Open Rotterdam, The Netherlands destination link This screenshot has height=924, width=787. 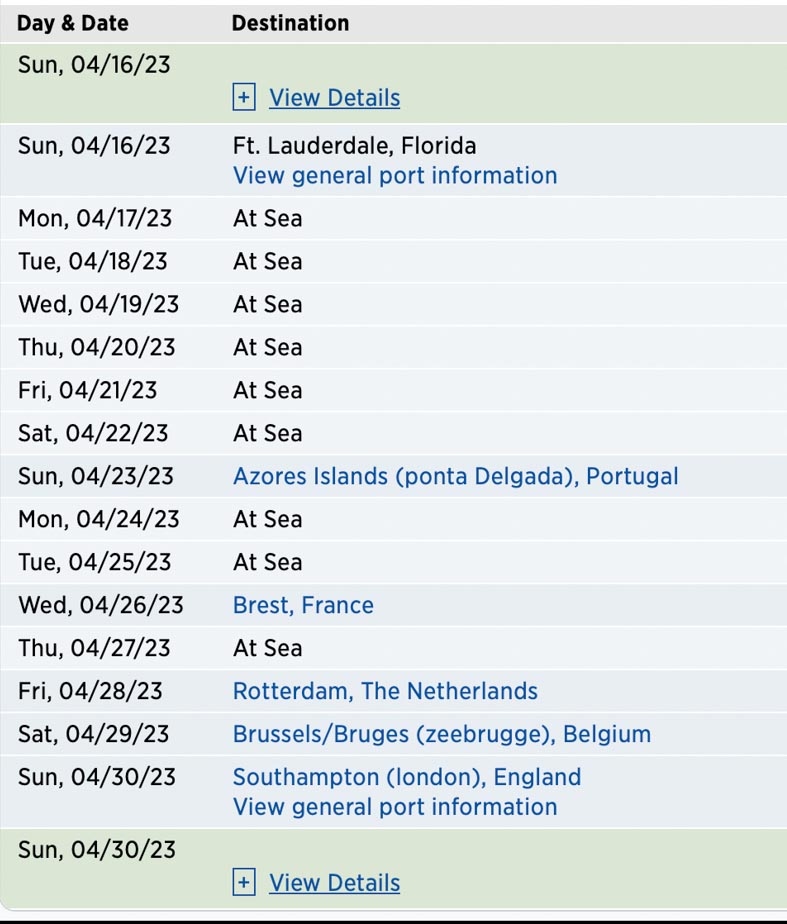385,691
